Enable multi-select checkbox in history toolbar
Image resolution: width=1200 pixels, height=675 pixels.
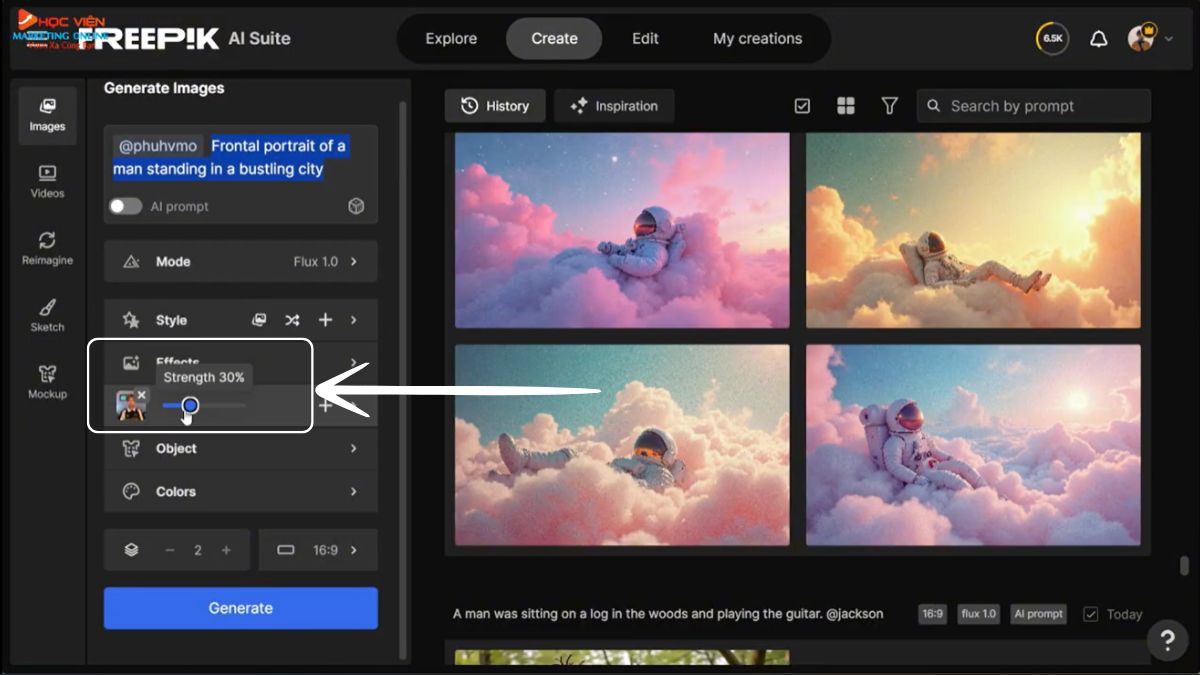coord(802,106)
